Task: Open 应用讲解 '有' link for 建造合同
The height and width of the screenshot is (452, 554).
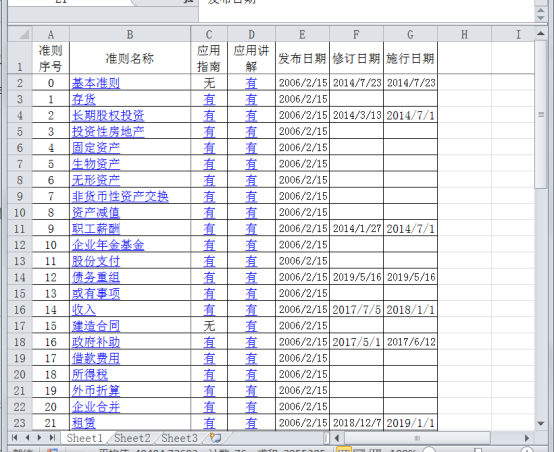Action: [251, 326]
